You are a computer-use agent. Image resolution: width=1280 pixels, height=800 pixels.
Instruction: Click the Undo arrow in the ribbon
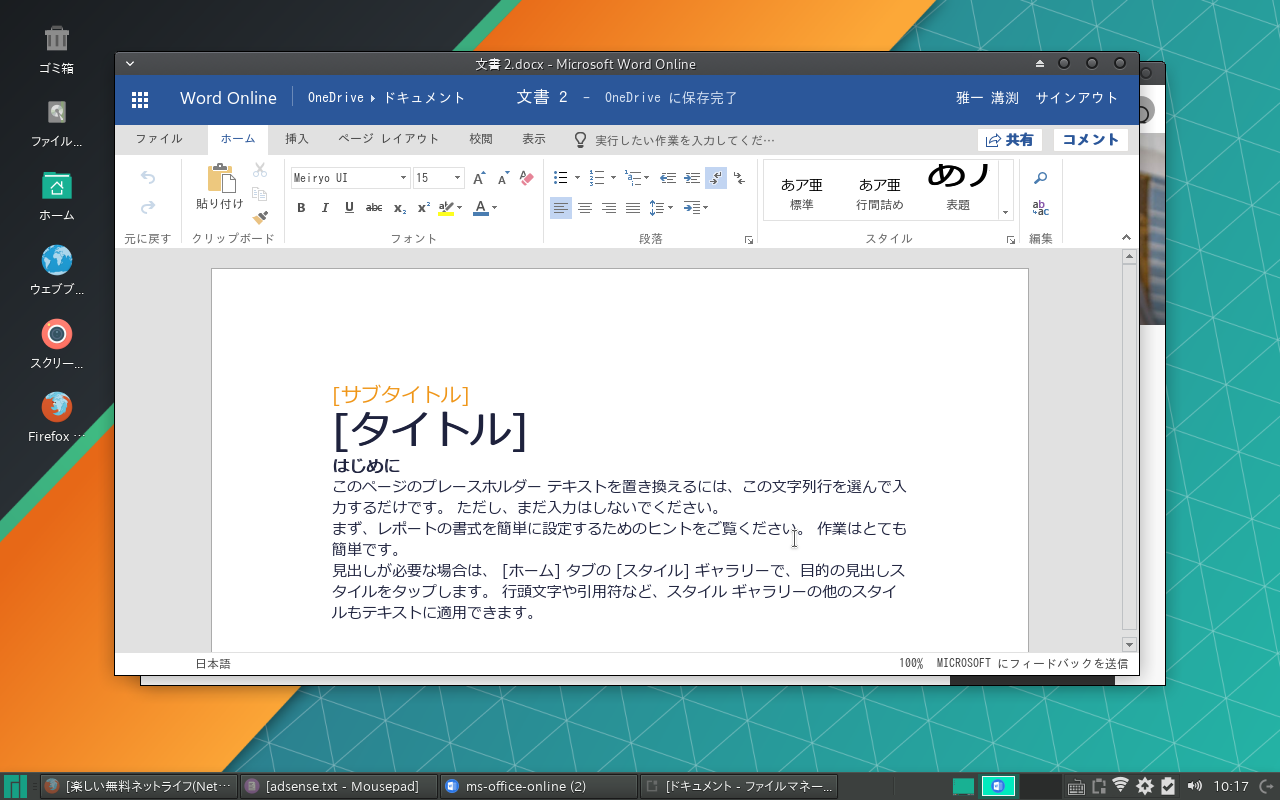click(x=148, y=178)
